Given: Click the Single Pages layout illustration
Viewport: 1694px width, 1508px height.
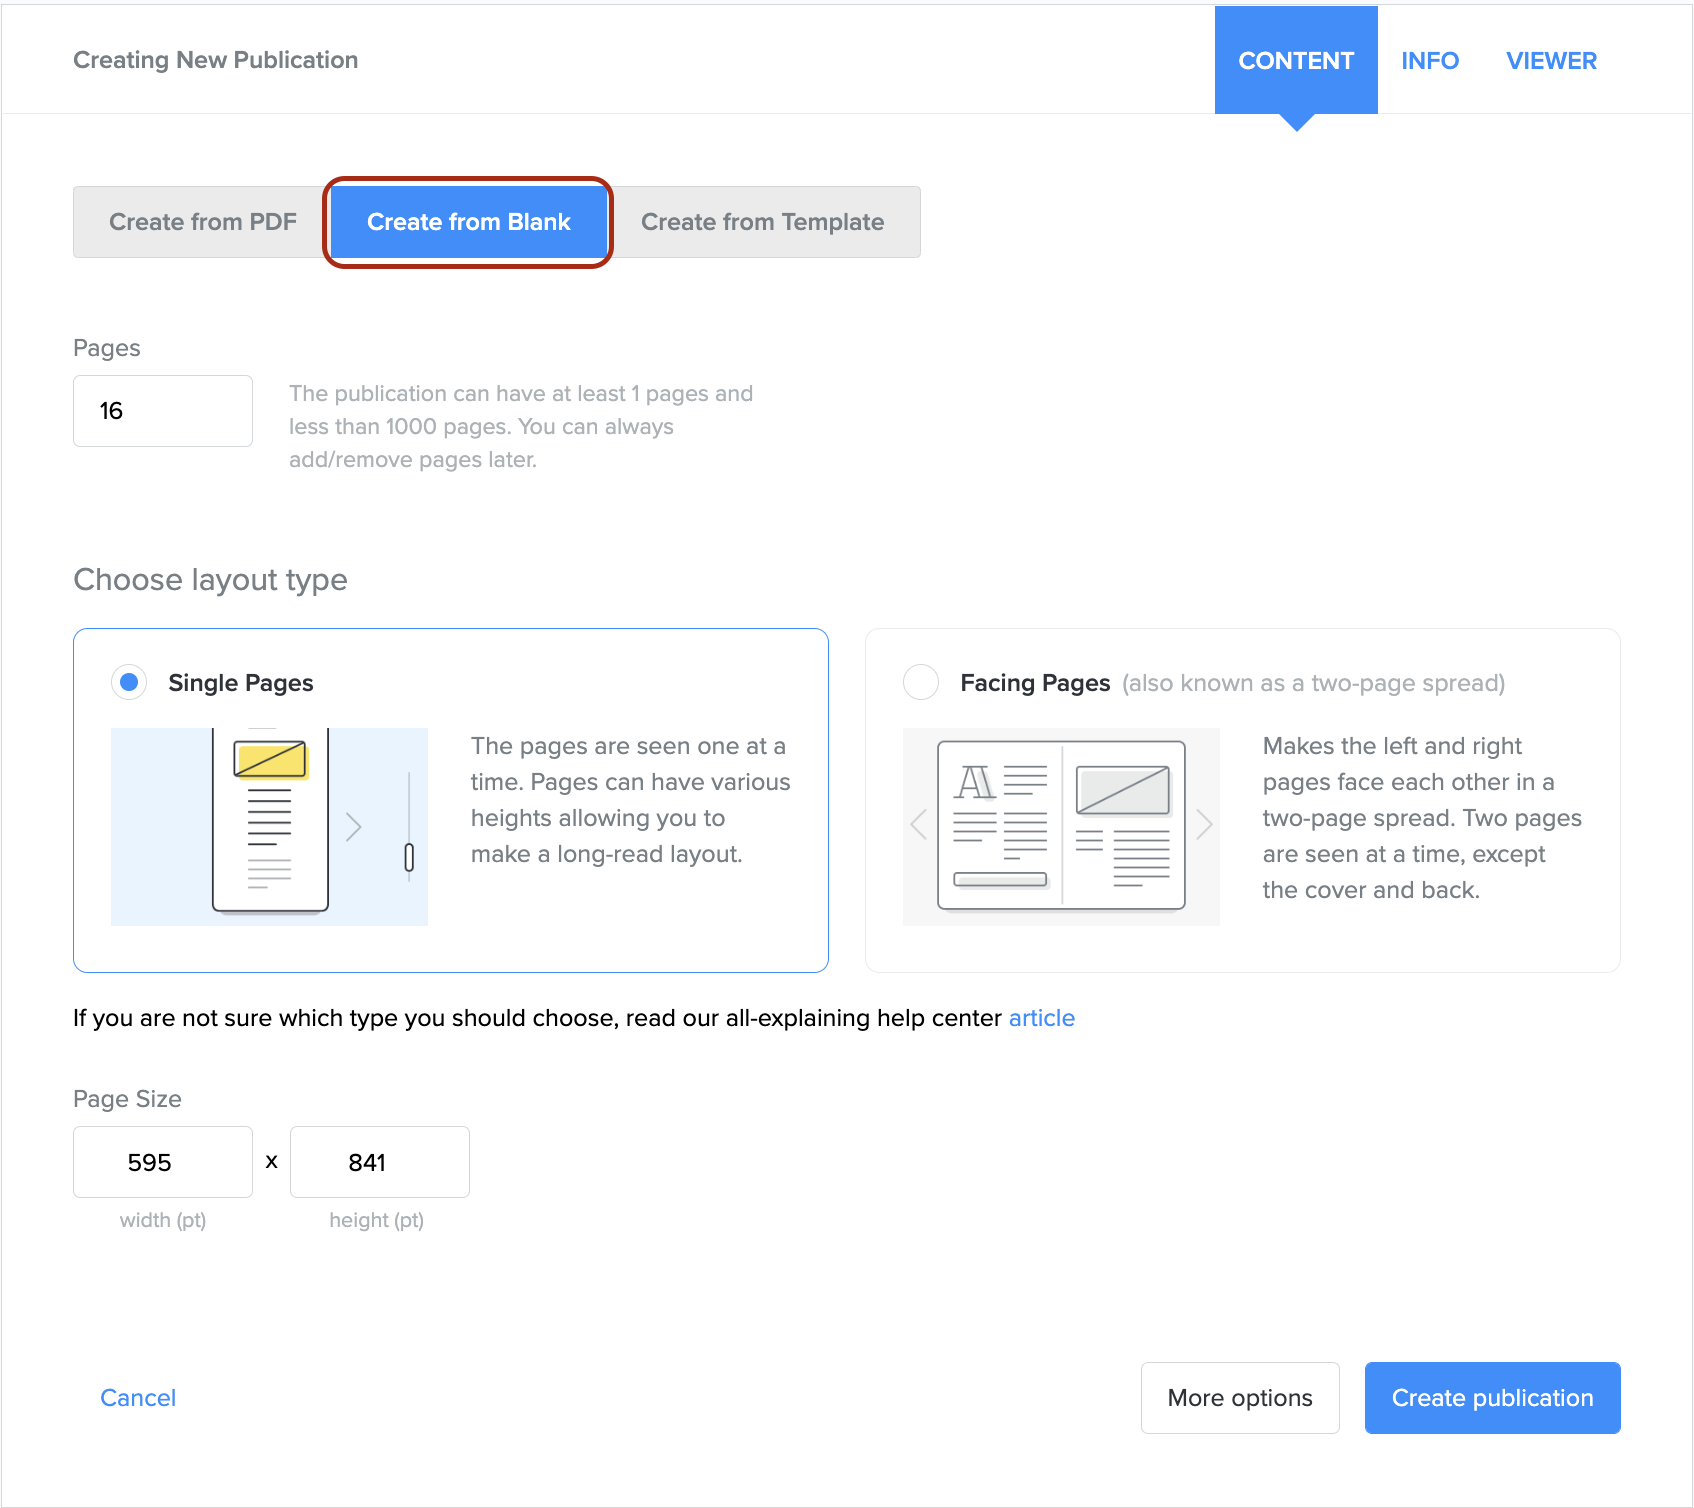Looking at the screenshot, I should pyautogui.click(x=269, y=826).
